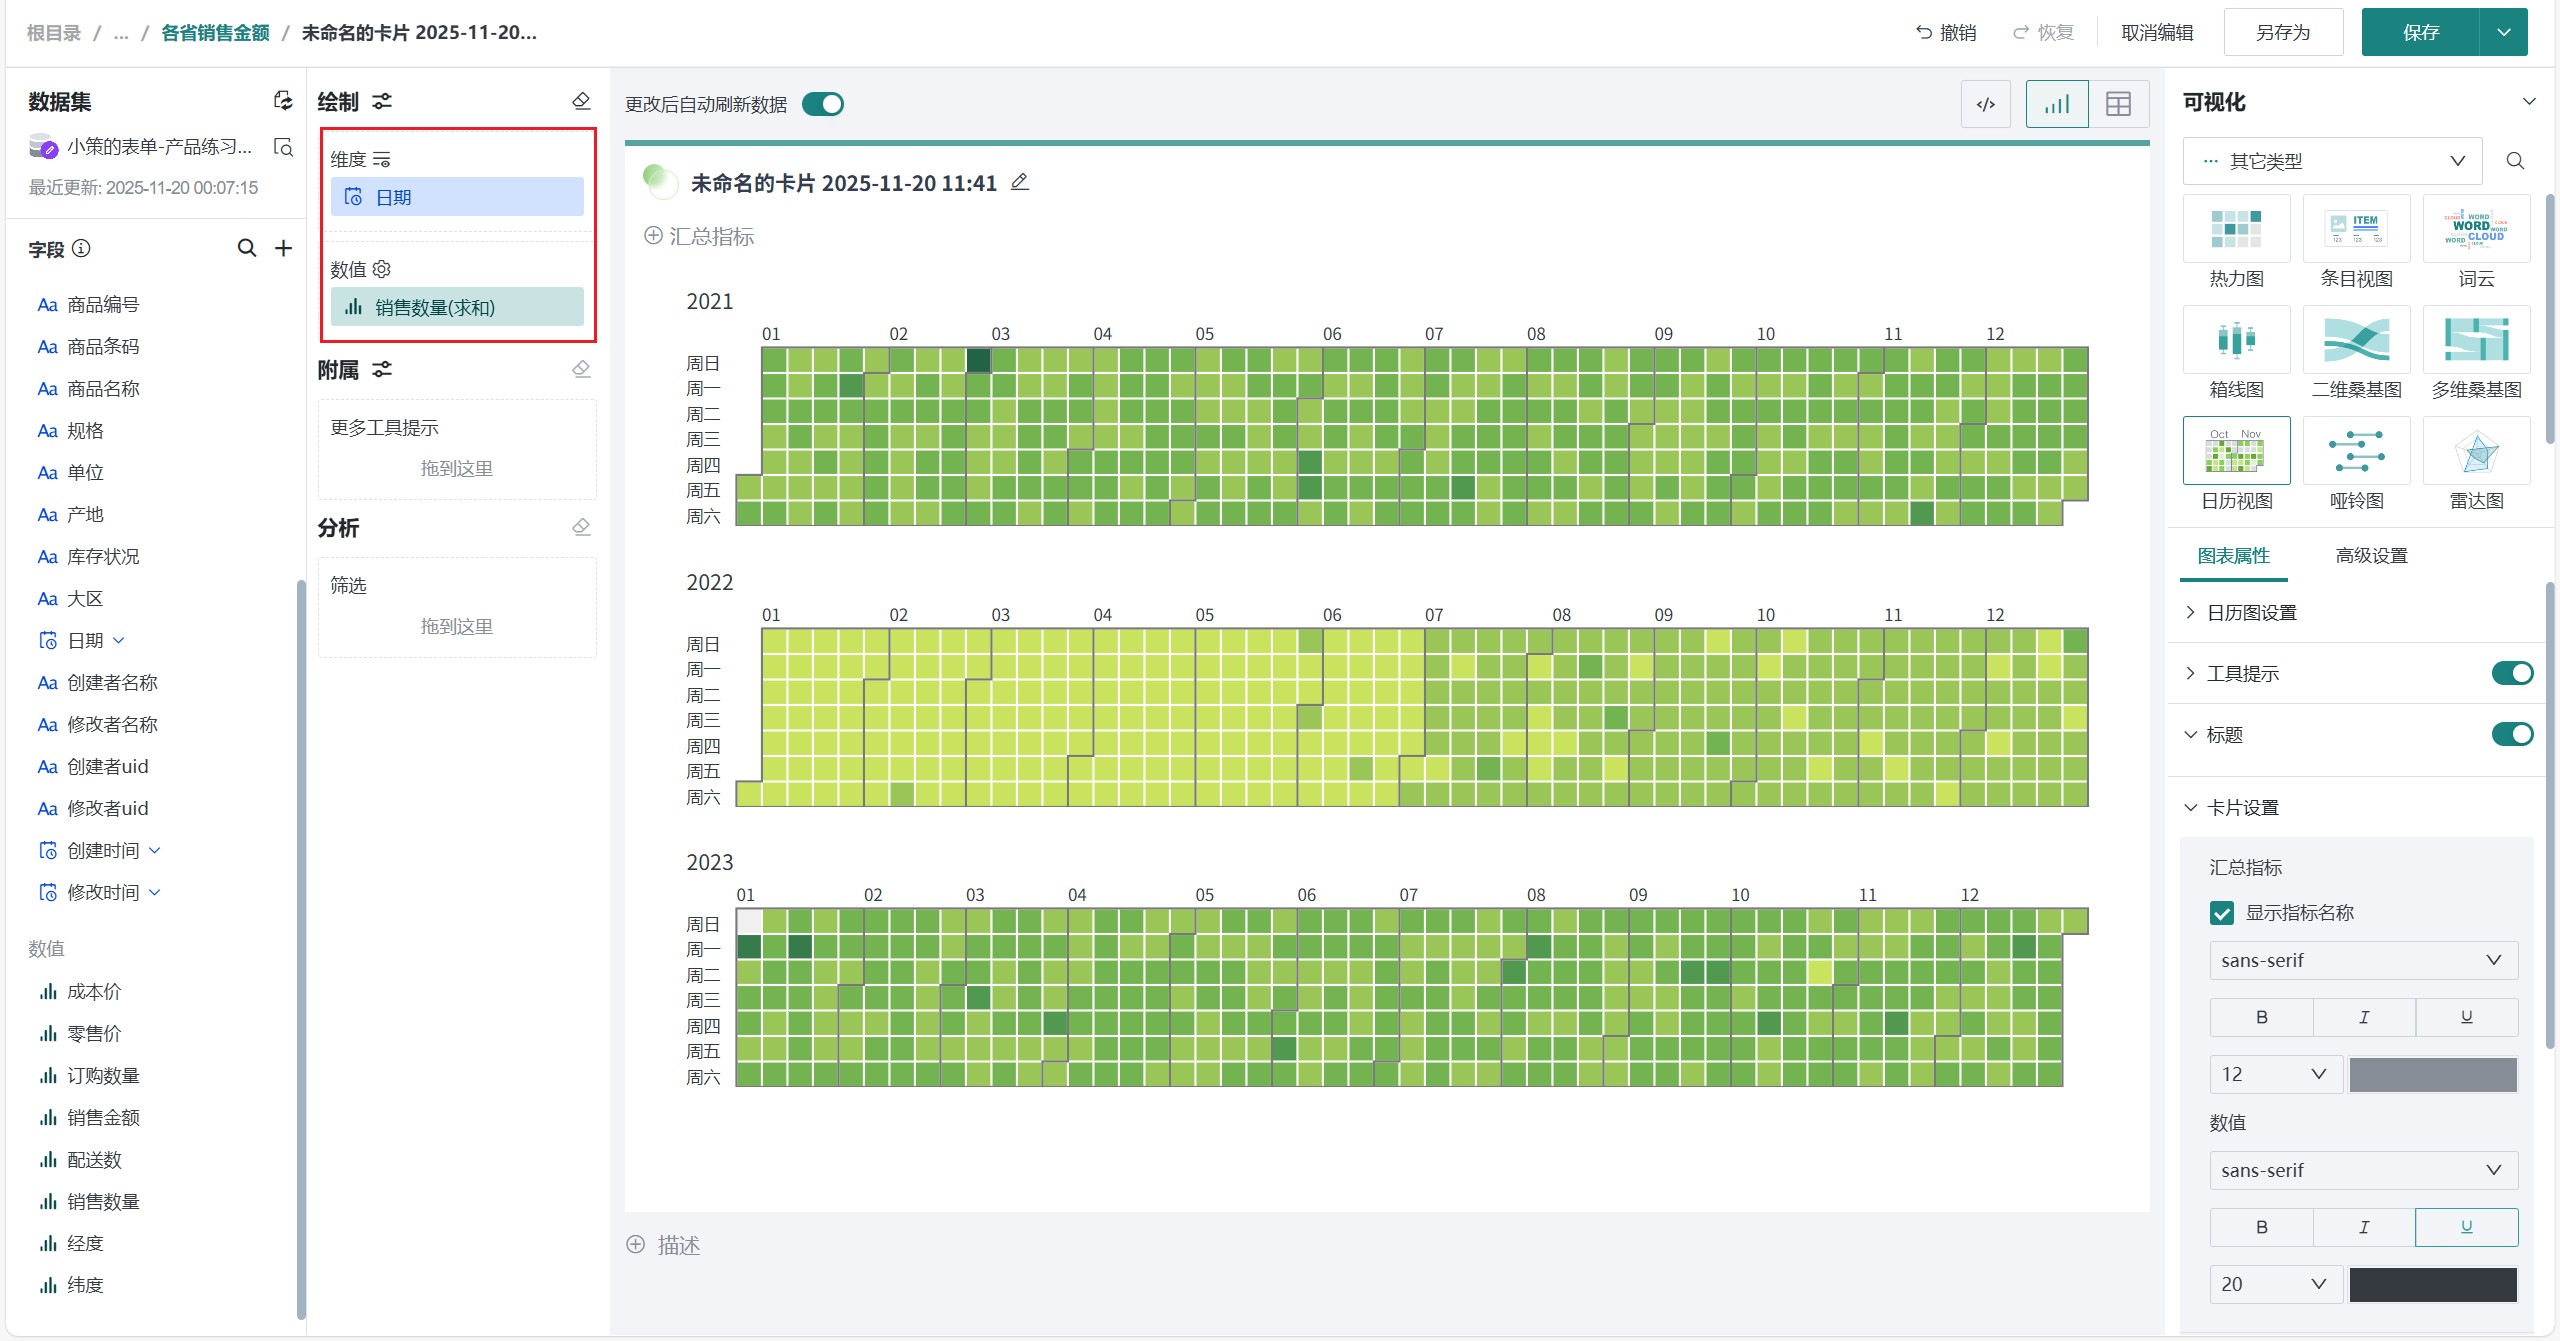
Task: Add a new field with plus icon
Action: 284,248
